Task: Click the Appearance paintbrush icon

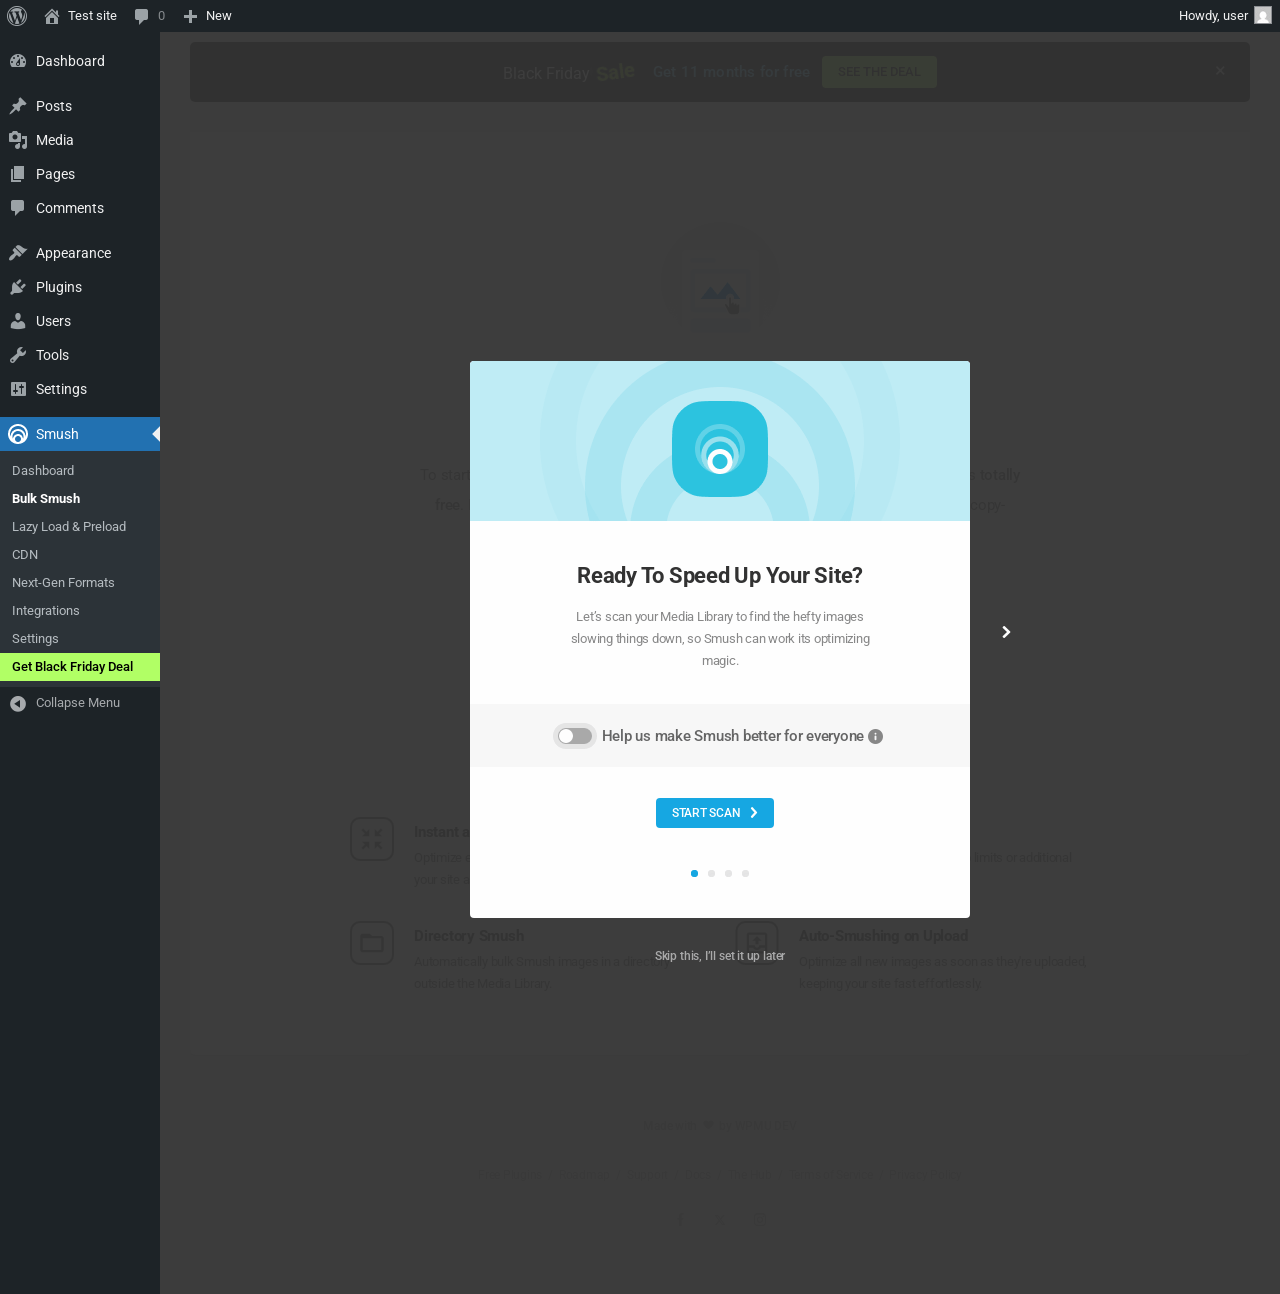Action: pos(18,253)
